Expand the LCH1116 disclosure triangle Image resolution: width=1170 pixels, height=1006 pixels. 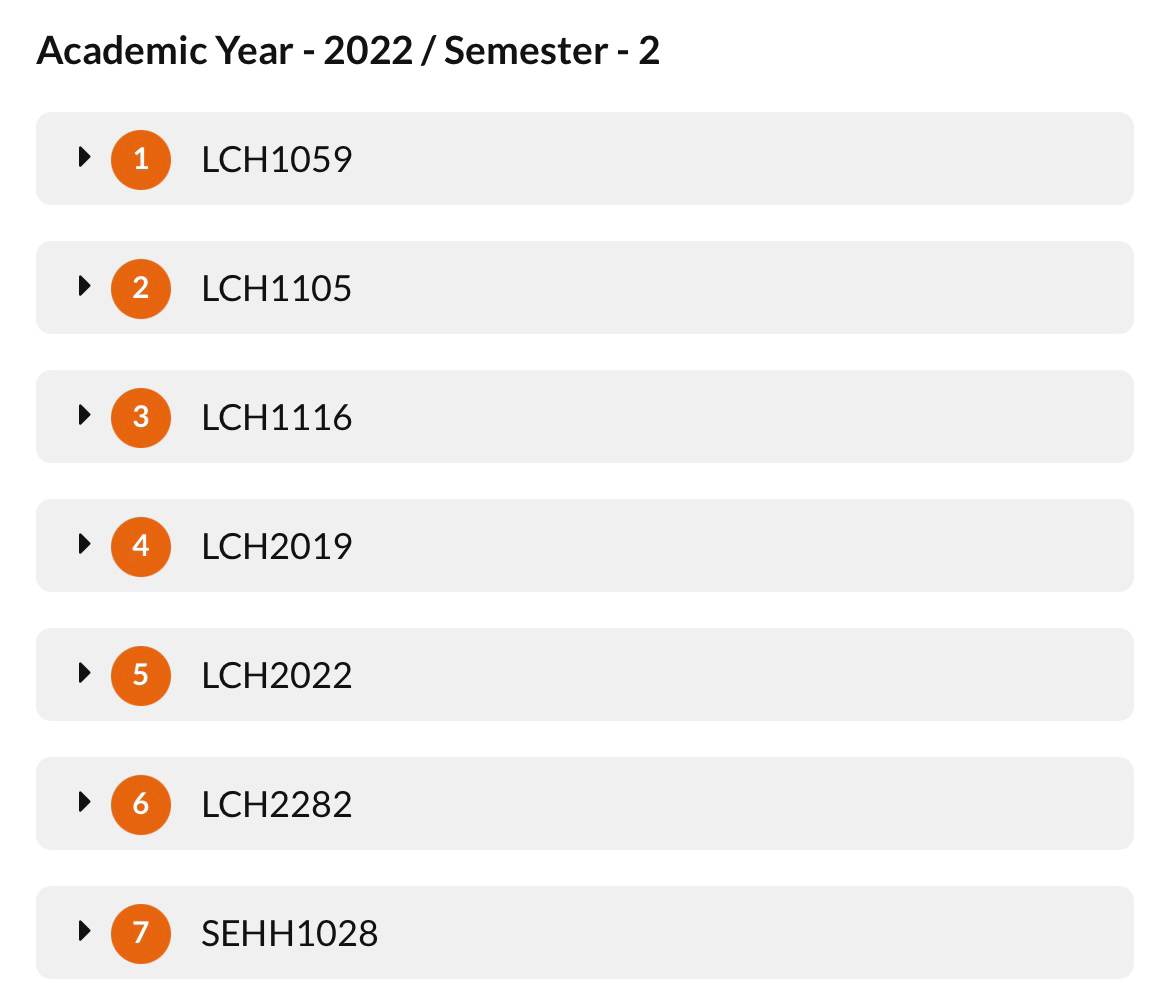pos(84,415)
